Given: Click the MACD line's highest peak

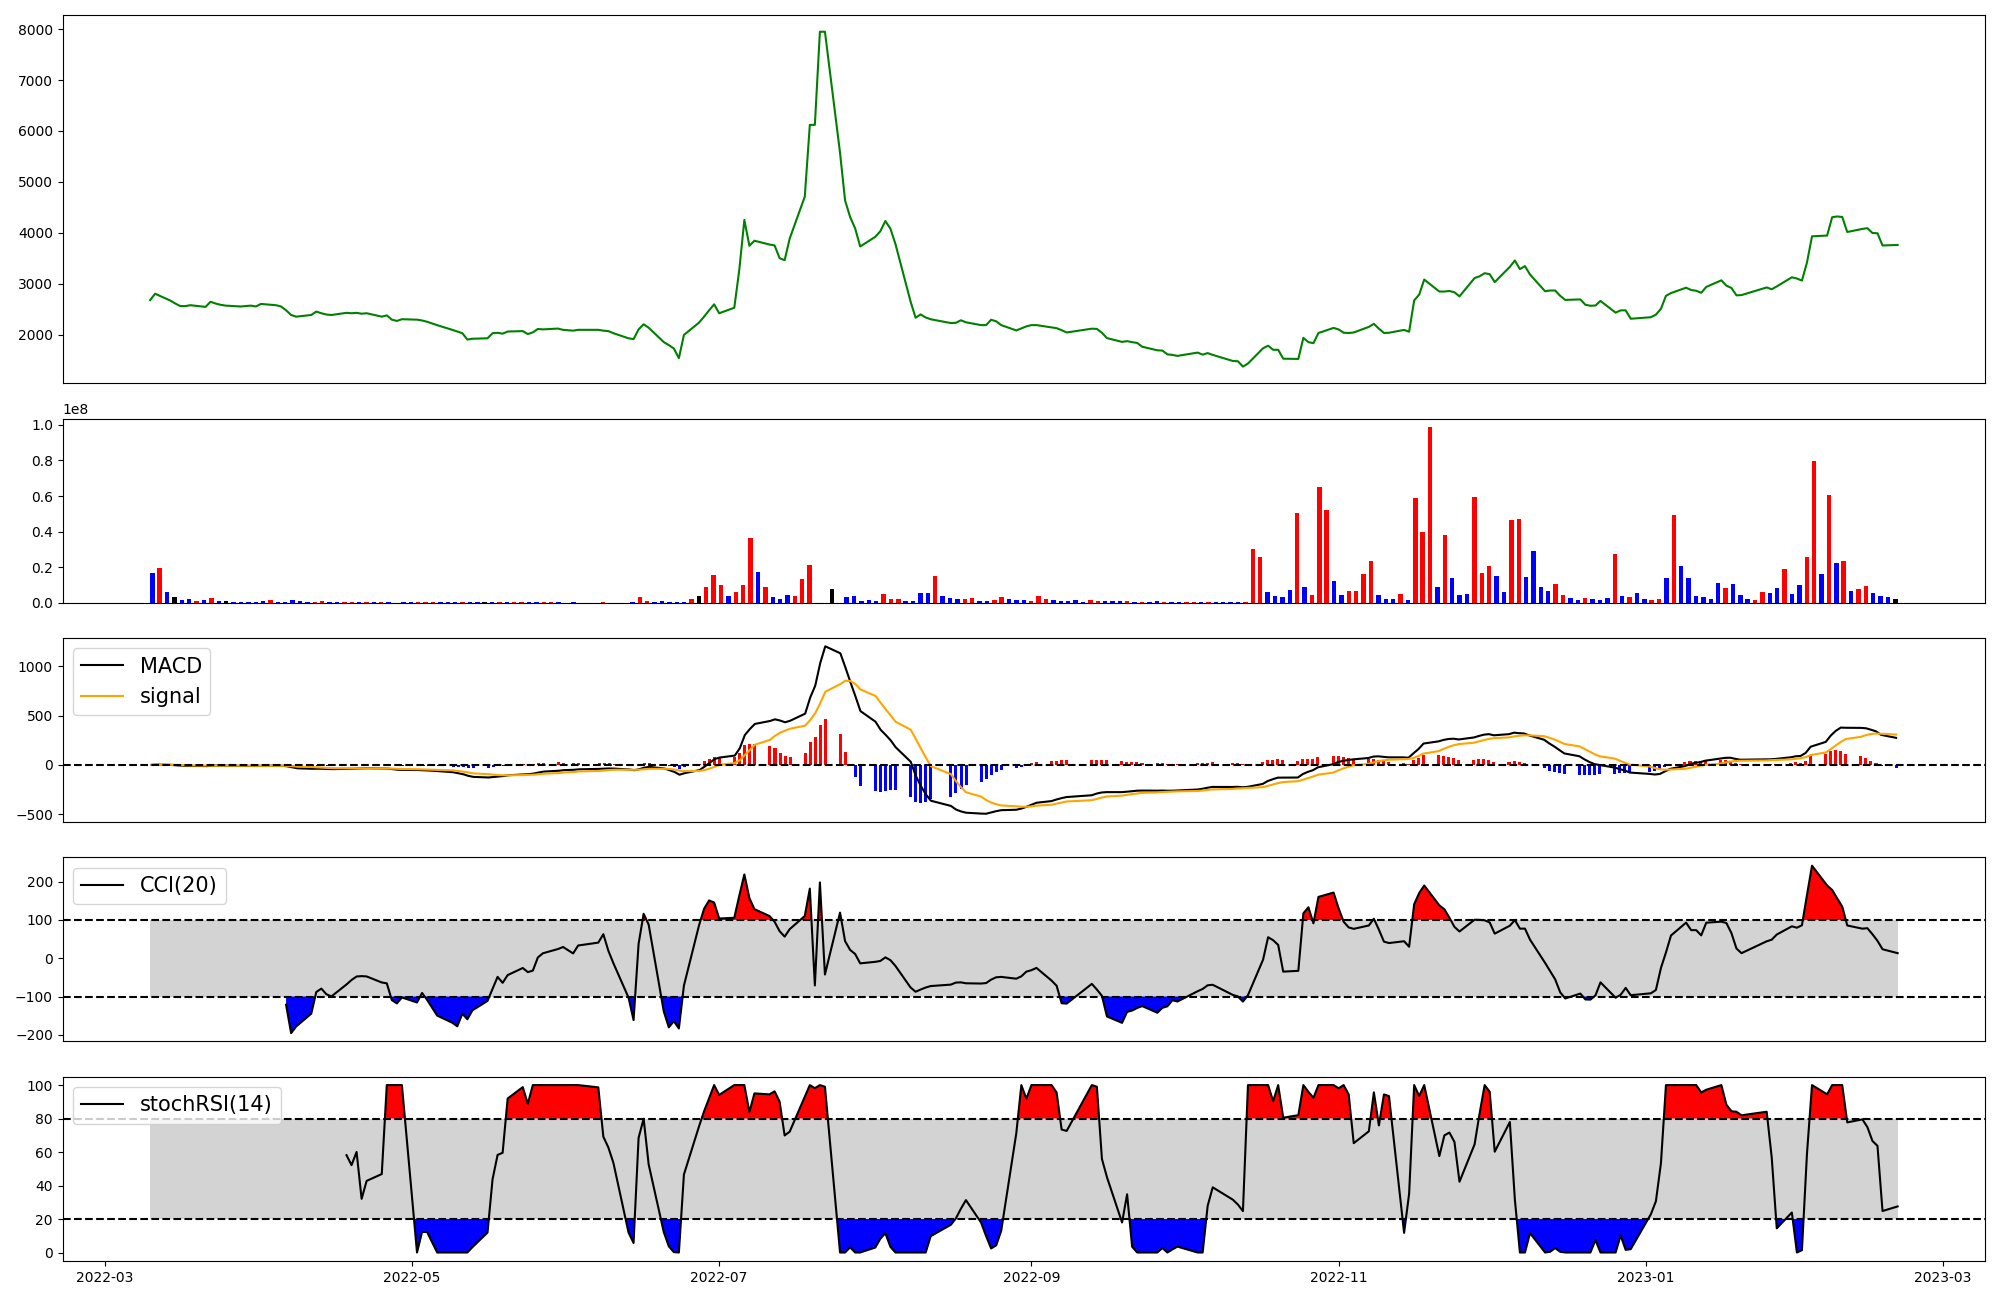Looking at the screenshot, I should tap(825, 647).
